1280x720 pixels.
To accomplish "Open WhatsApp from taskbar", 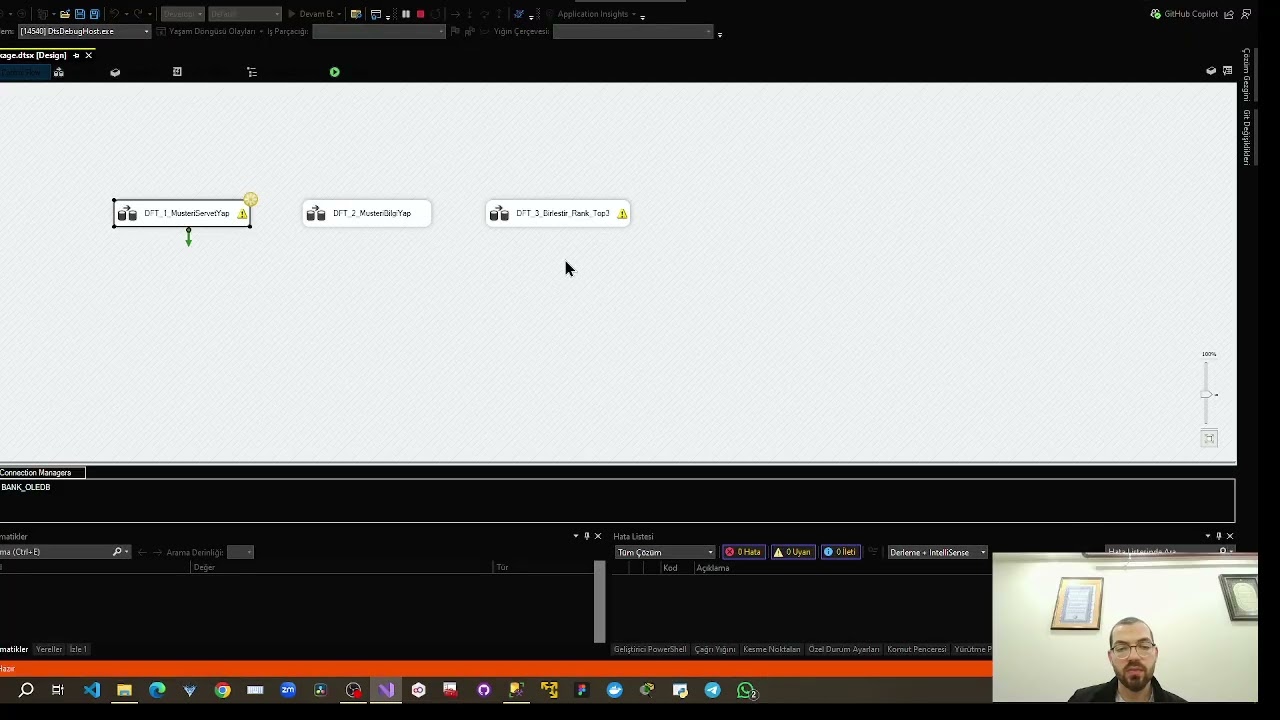I will pyautogui.click(x=745, y=690).
